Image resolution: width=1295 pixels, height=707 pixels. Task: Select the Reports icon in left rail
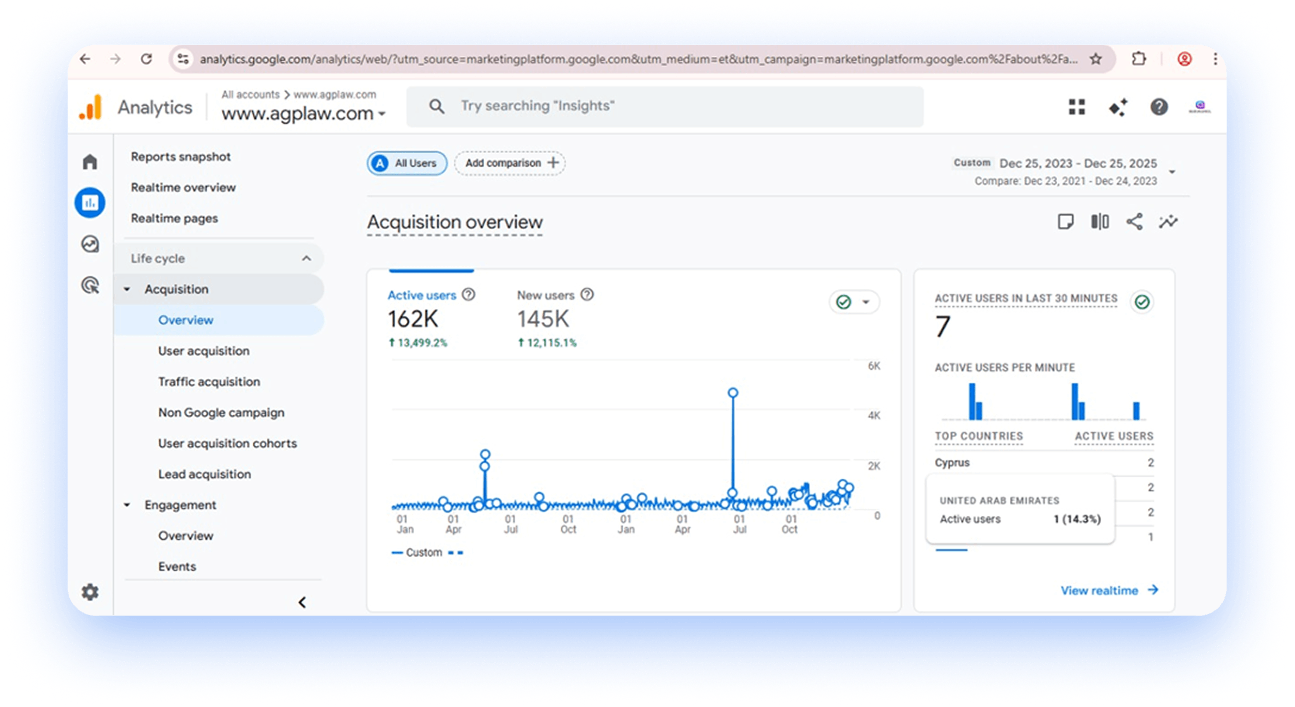[x=90, y=203]
